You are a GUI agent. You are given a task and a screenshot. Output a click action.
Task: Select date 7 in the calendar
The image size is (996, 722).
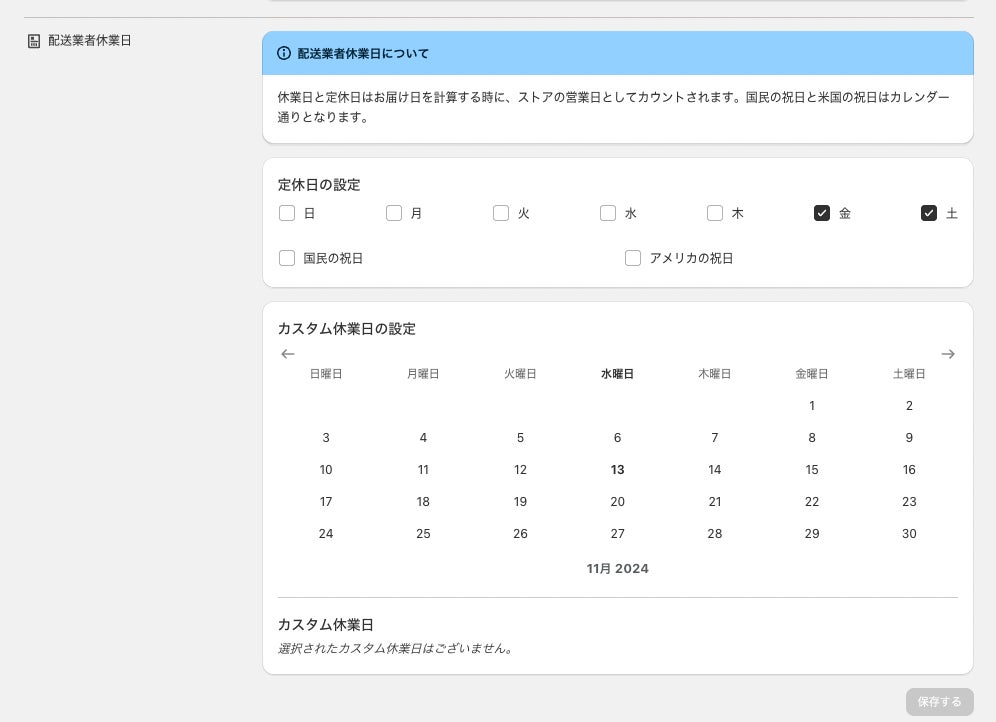(x=715, y=438)
